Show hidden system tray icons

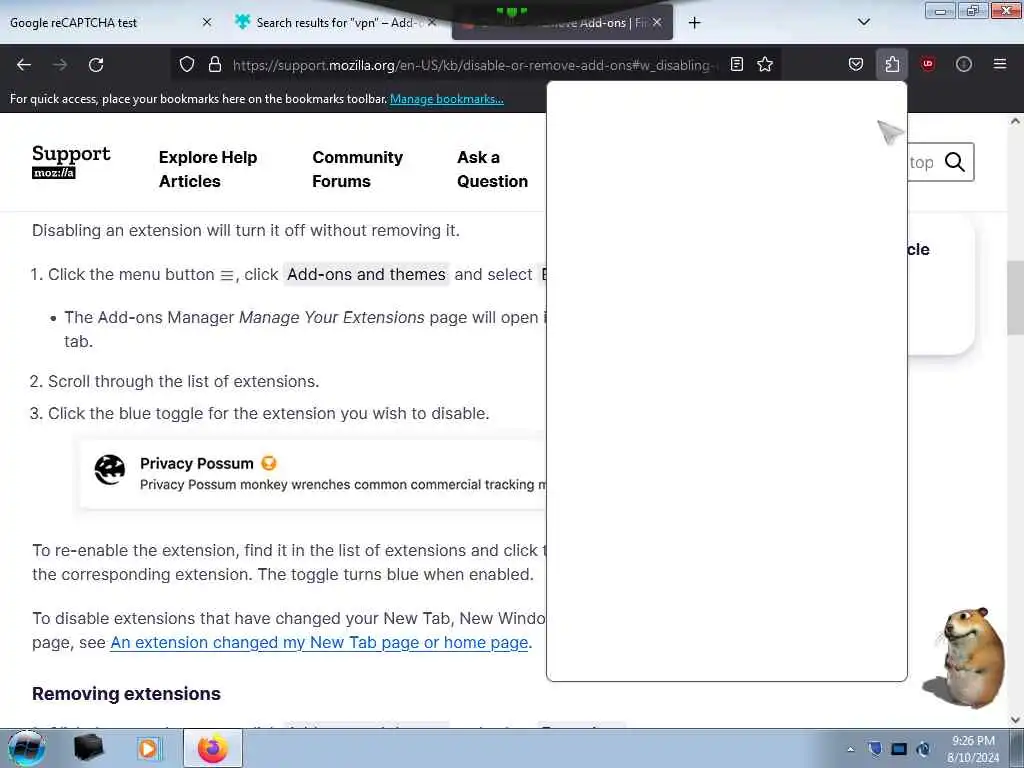point(850,749)
